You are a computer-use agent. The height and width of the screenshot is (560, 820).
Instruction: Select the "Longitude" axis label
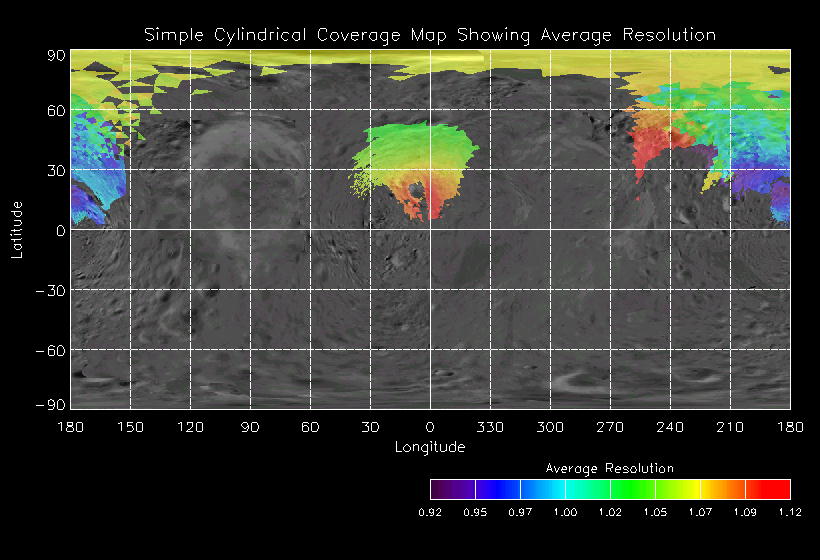(x=429, y=447)
